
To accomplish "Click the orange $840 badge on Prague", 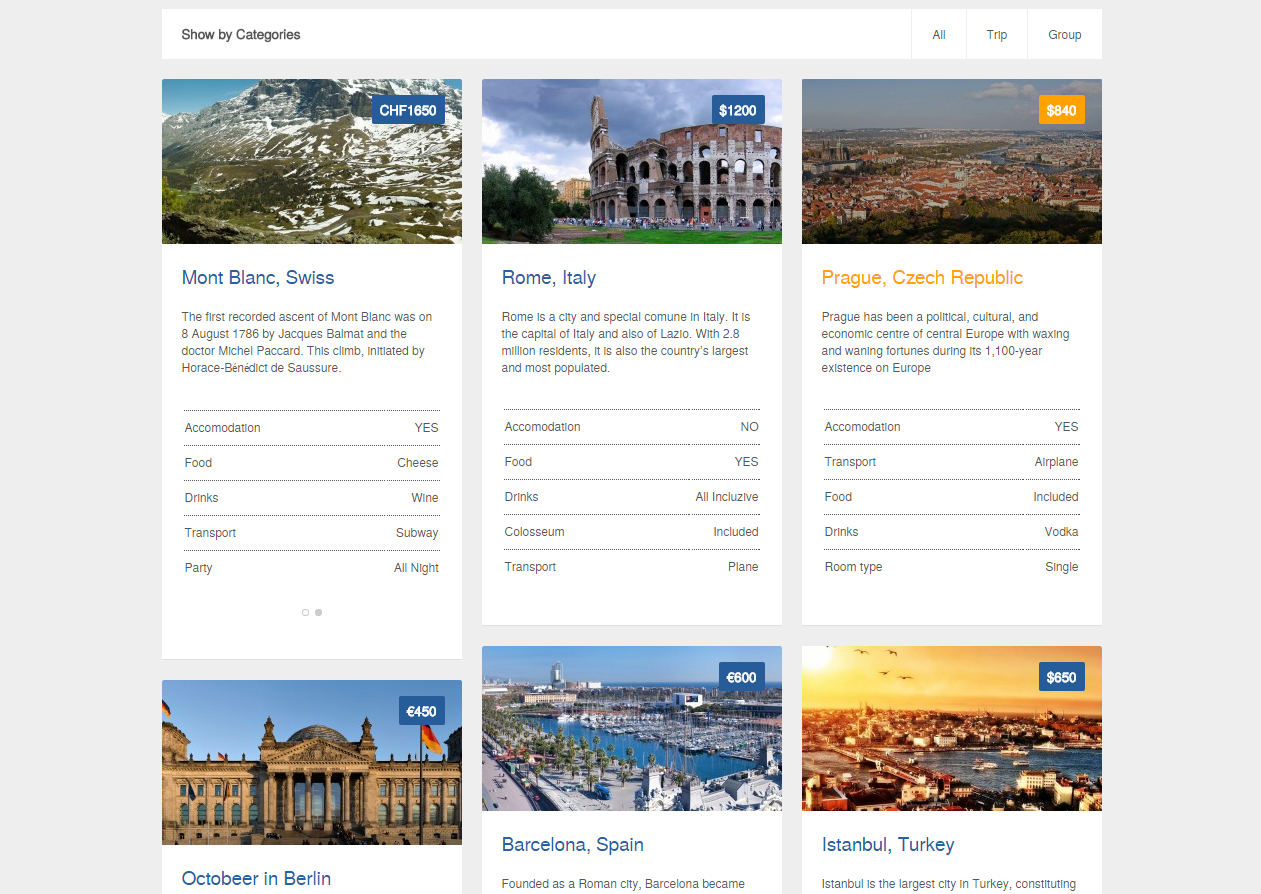I will coord(1060,109).
